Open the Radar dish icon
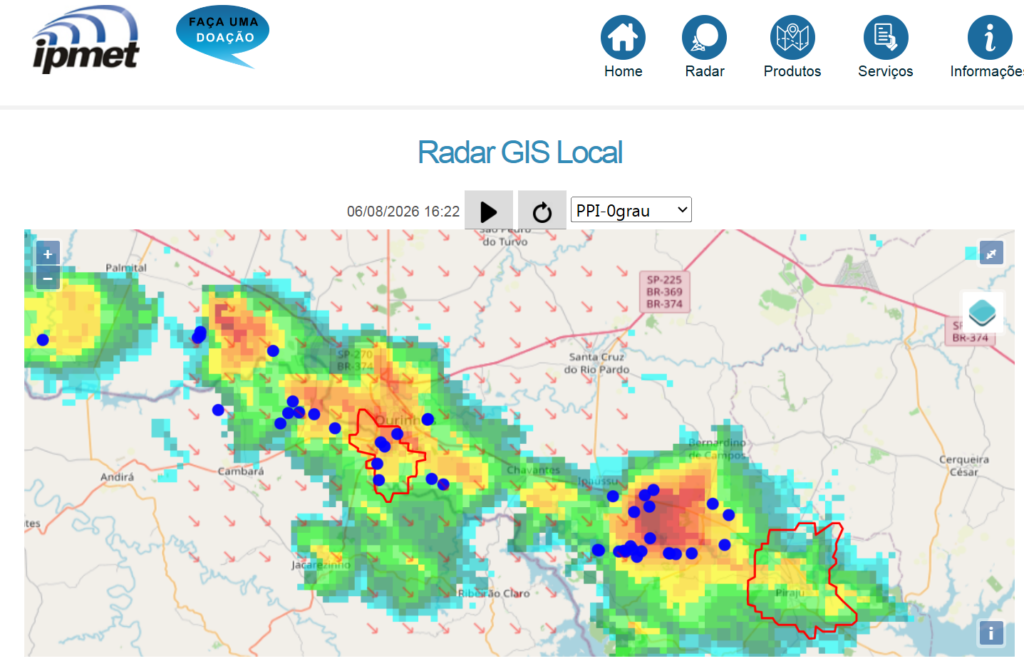The image size is (1024, 666). 704,37
